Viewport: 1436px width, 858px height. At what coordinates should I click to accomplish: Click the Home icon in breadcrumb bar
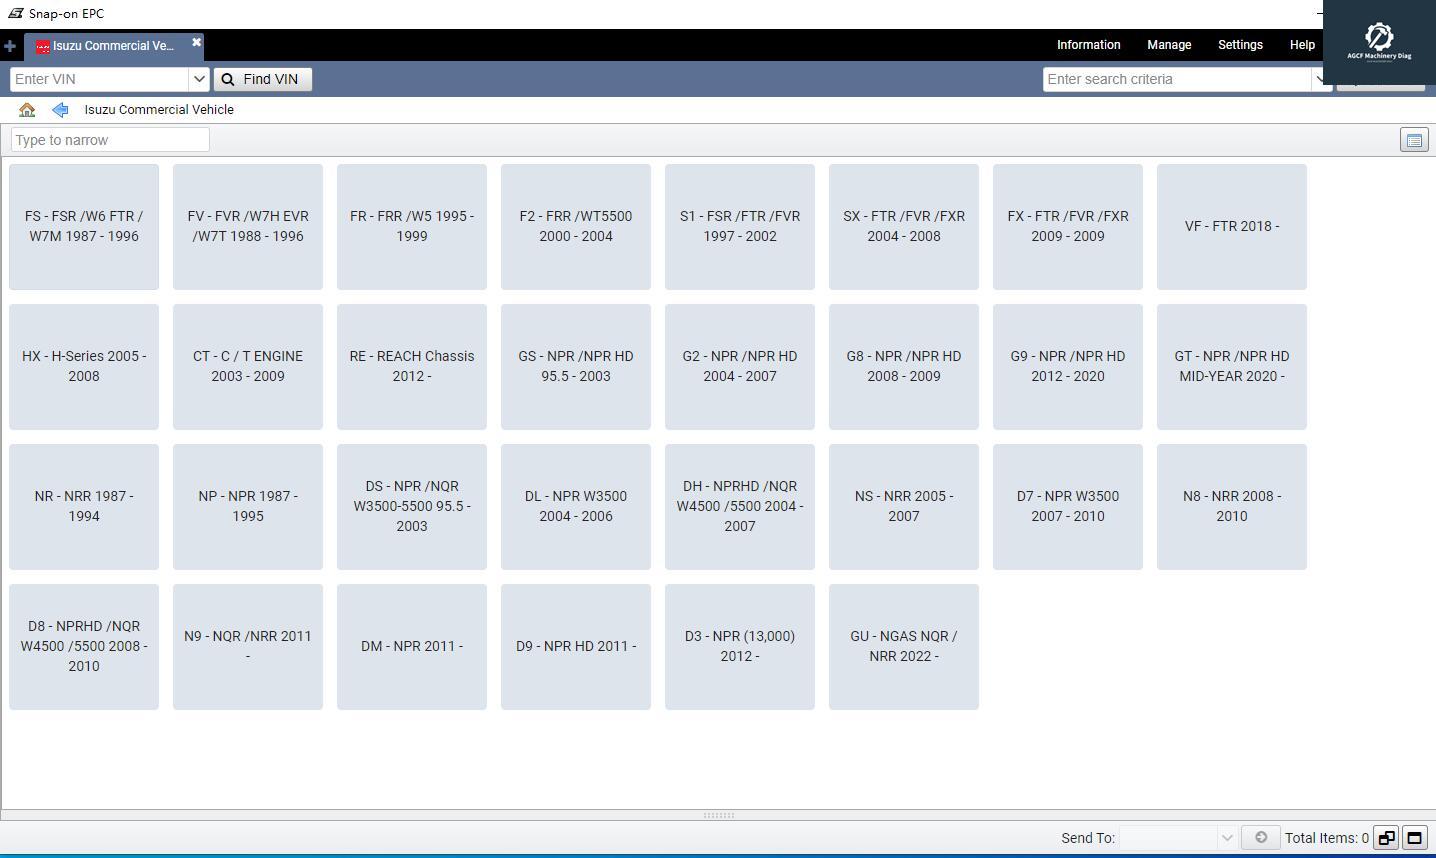[27, 110]
